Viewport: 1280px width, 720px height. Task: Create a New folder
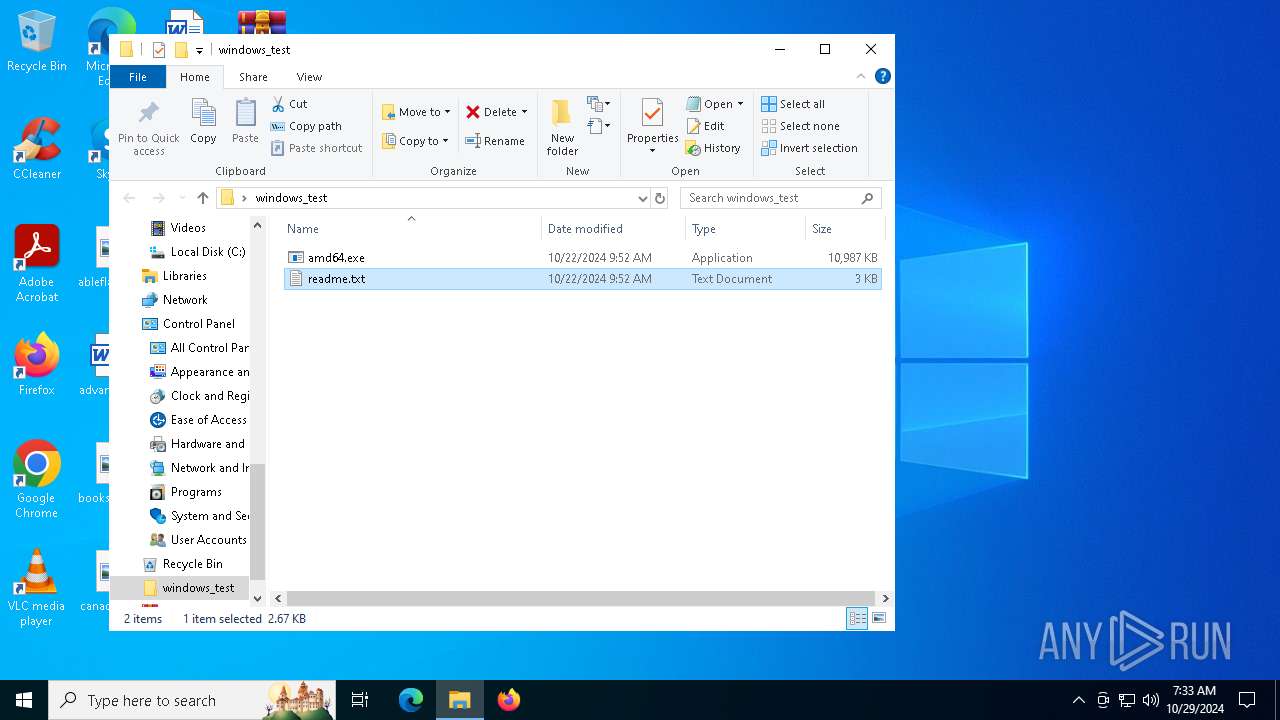coord(562,127)
